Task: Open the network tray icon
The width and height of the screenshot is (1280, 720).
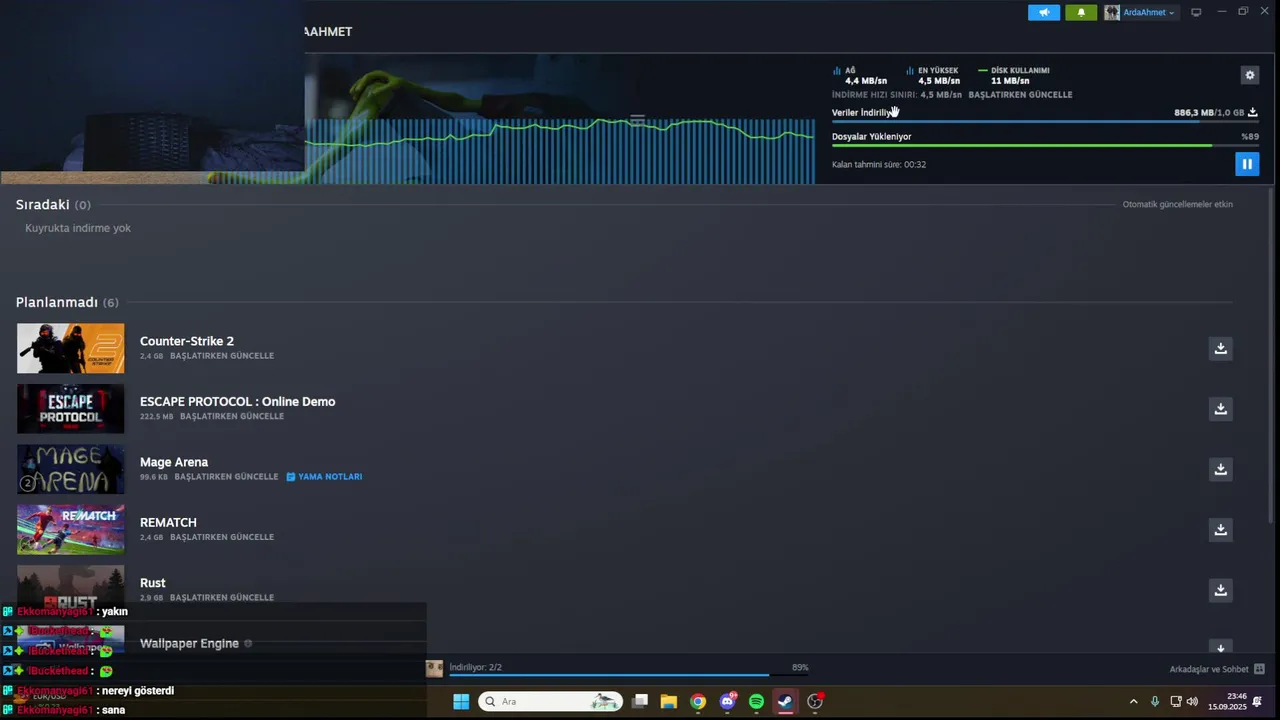Action: tap(1176, 702)
